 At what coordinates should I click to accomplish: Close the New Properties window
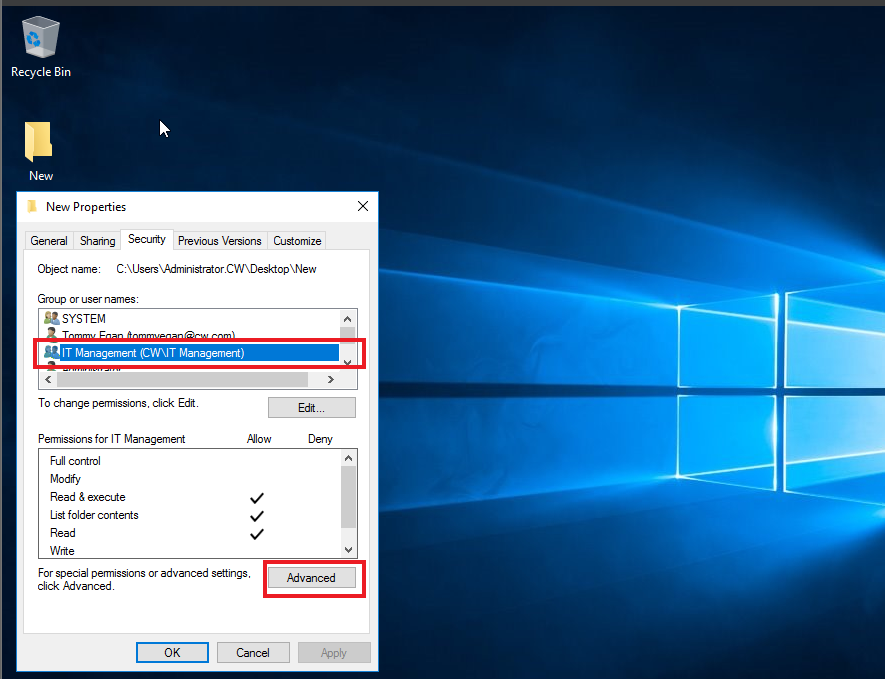[x=362, y=206]
